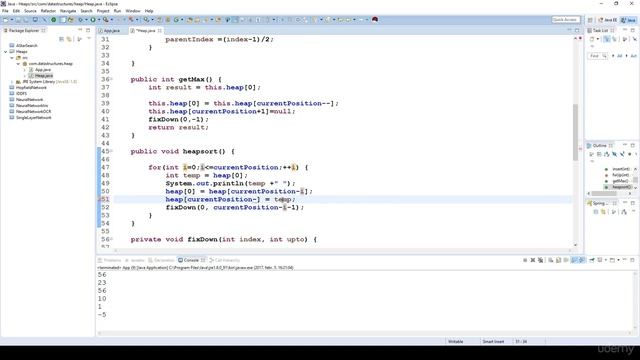Open the New button dropdown arrow
This screenshot has width=640, height=360.
pos(12,20)
